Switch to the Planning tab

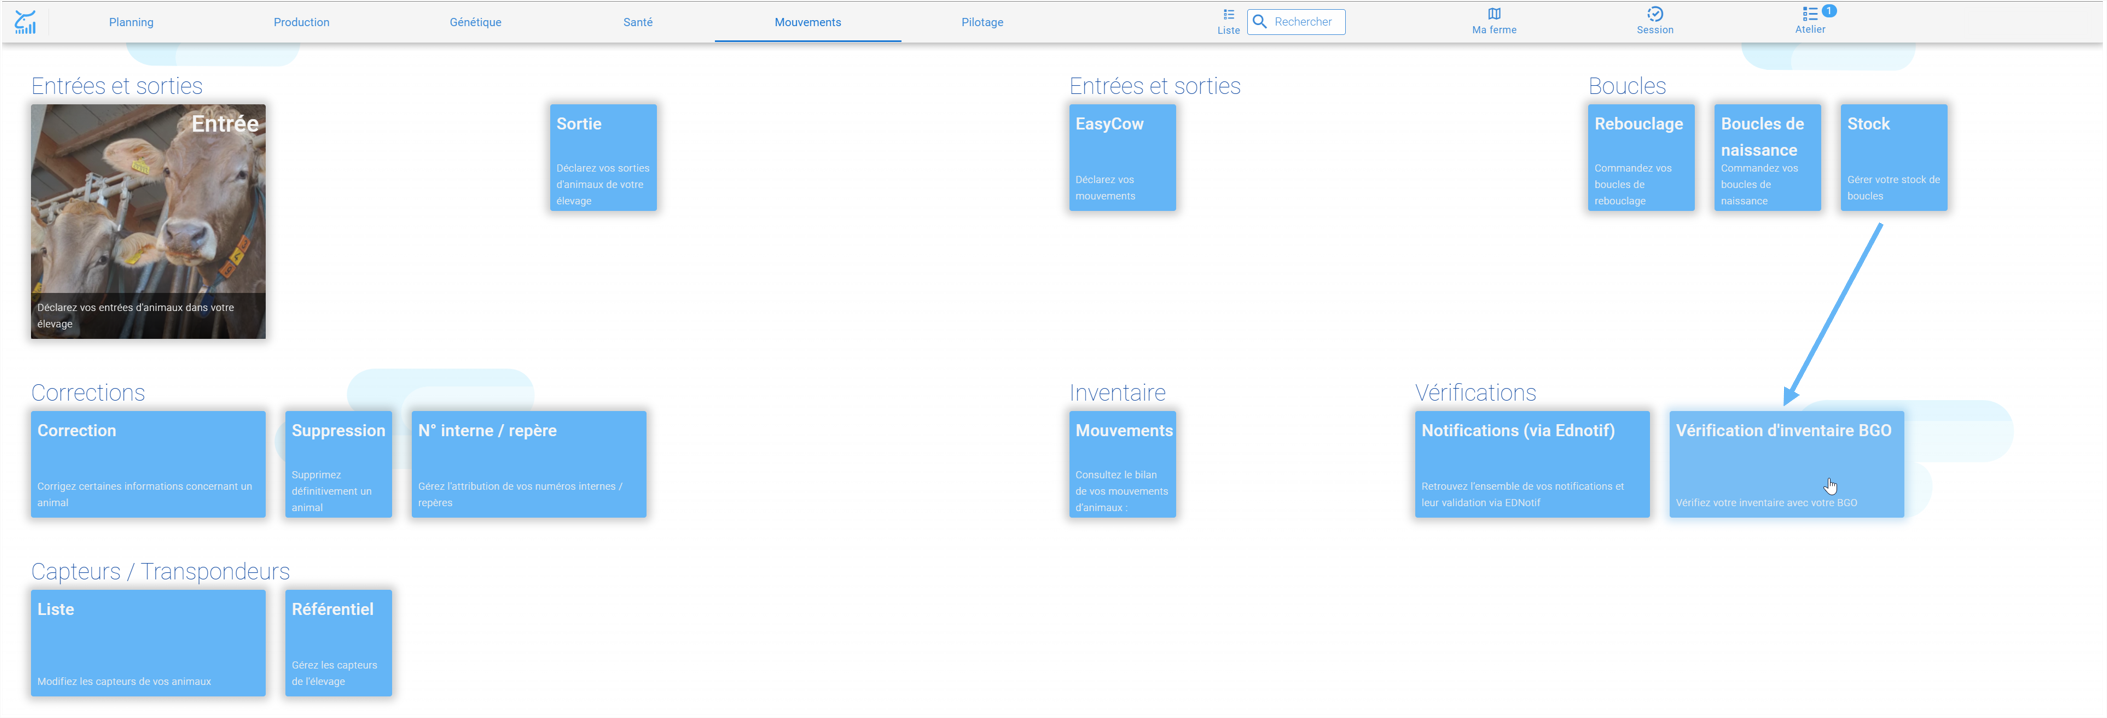131,22
